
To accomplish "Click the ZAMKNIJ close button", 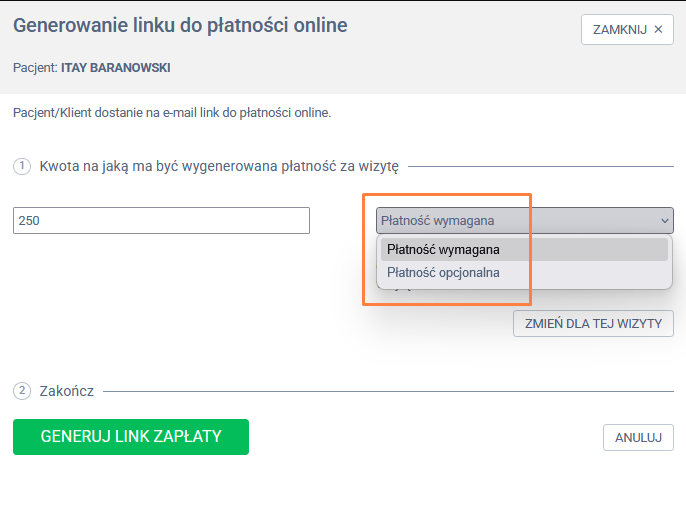I will [x=627, y=30].
